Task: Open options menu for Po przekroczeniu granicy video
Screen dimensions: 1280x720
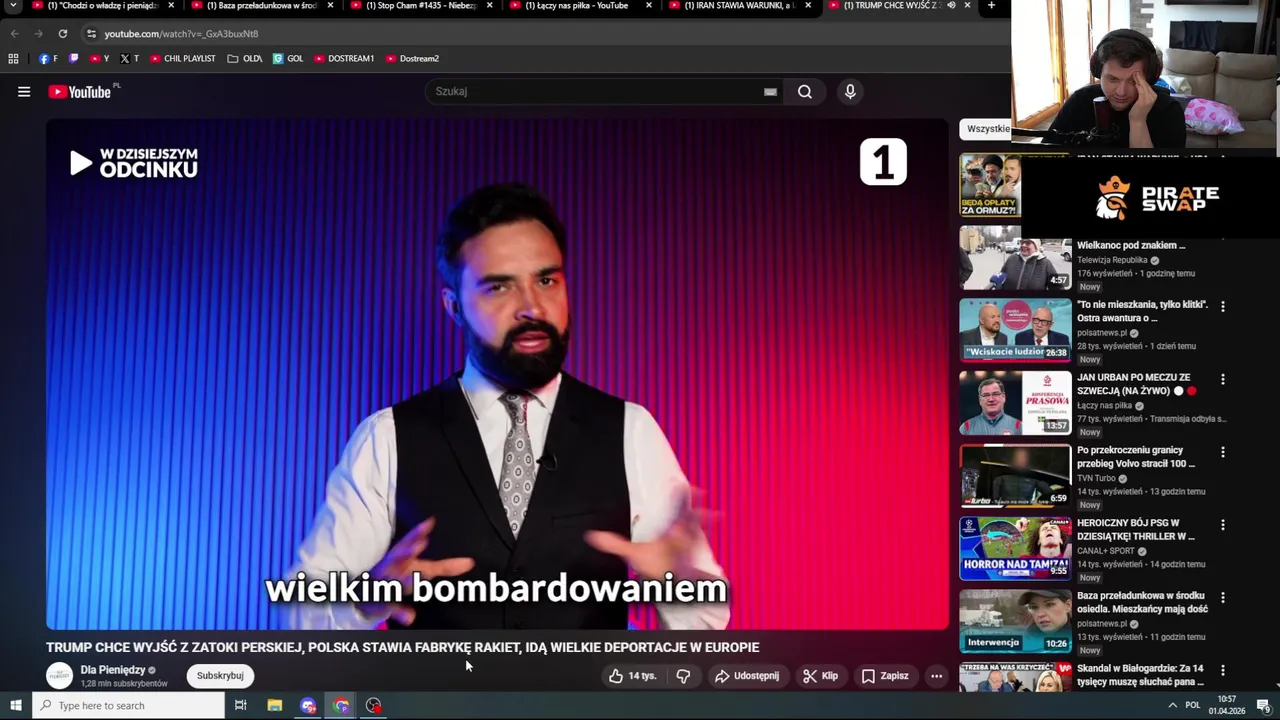Action: pyautogui.click(x=1222, y=452)
